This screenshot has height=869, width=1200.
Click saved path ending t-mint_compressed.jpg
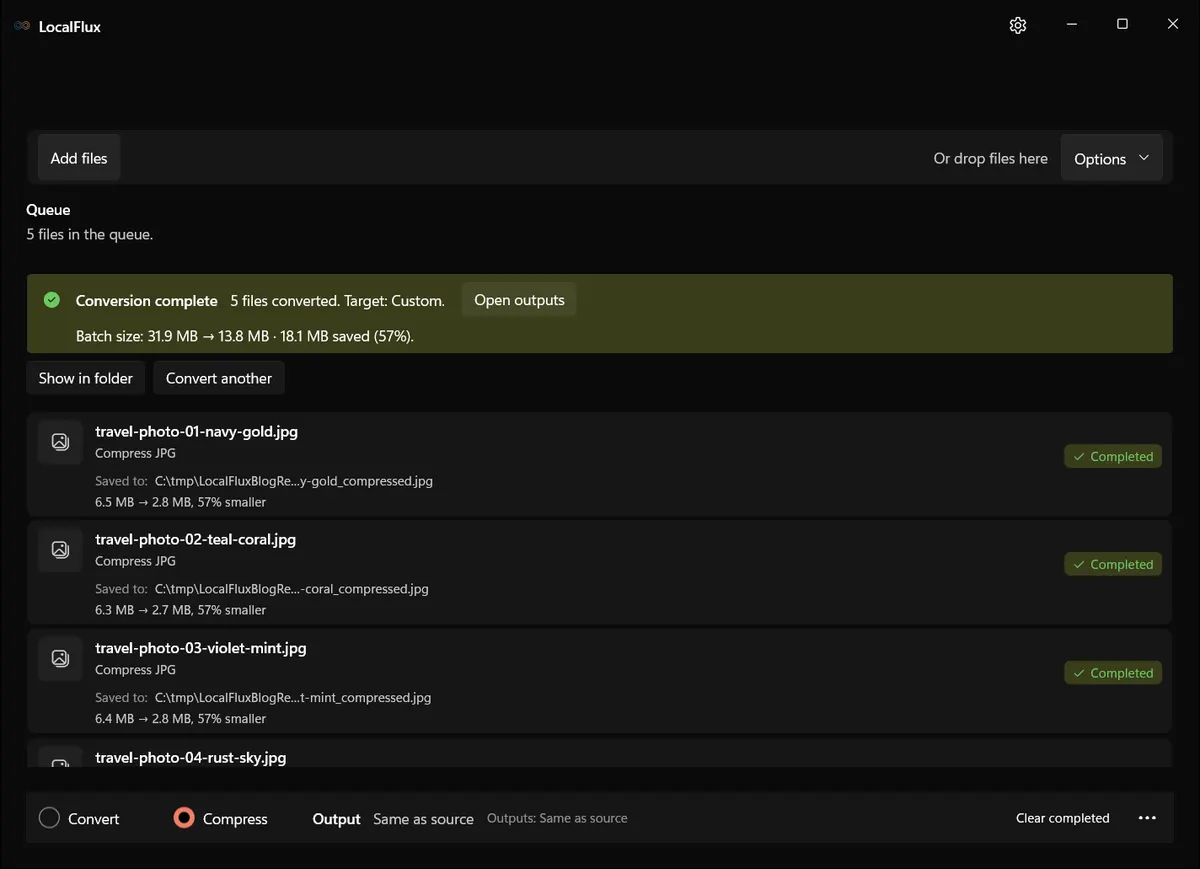293,698
